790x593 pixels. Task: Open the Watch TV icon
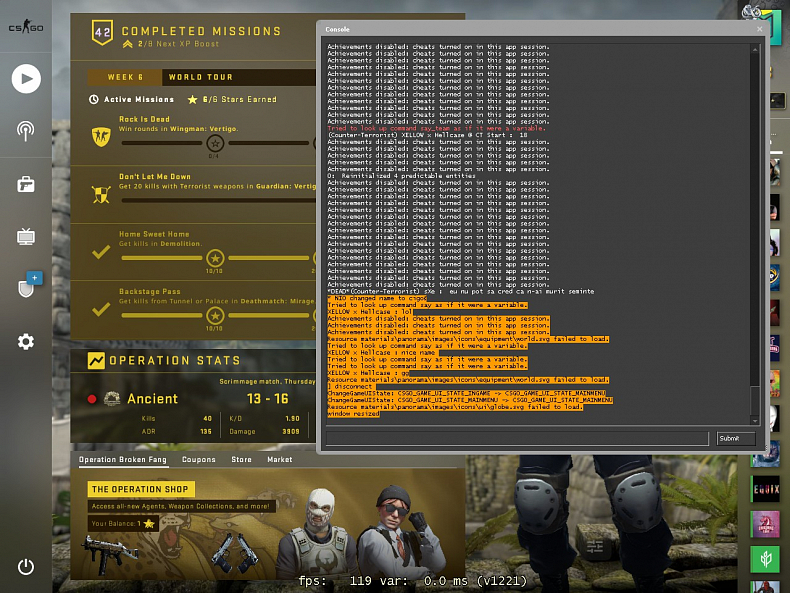pyautogui.click(x=26, y=236)
